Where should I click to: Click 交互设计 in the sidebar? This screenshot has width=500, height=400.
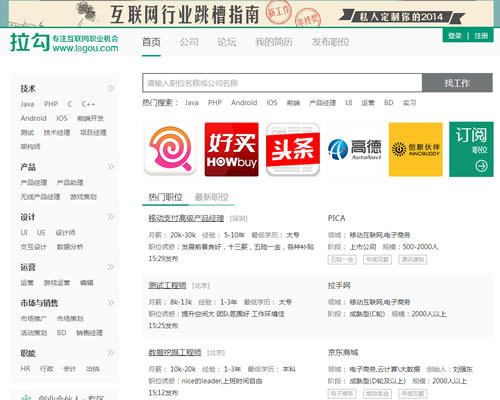click(x=34, y=247)
